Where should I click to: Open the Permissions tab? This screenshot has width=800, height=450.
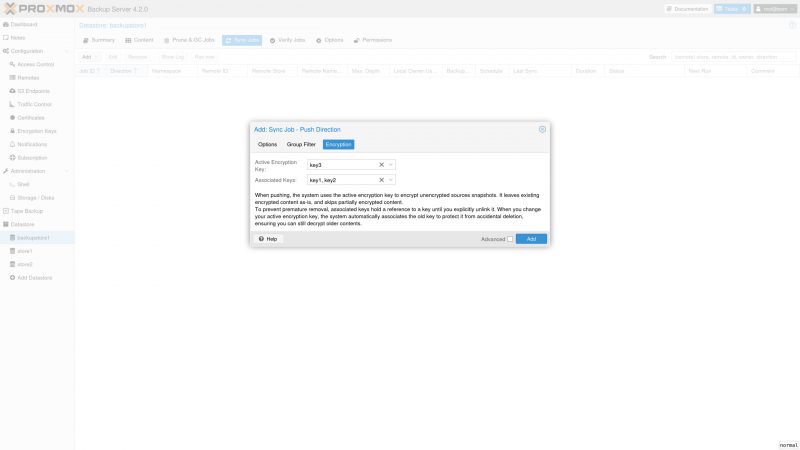tap(373, 40)
